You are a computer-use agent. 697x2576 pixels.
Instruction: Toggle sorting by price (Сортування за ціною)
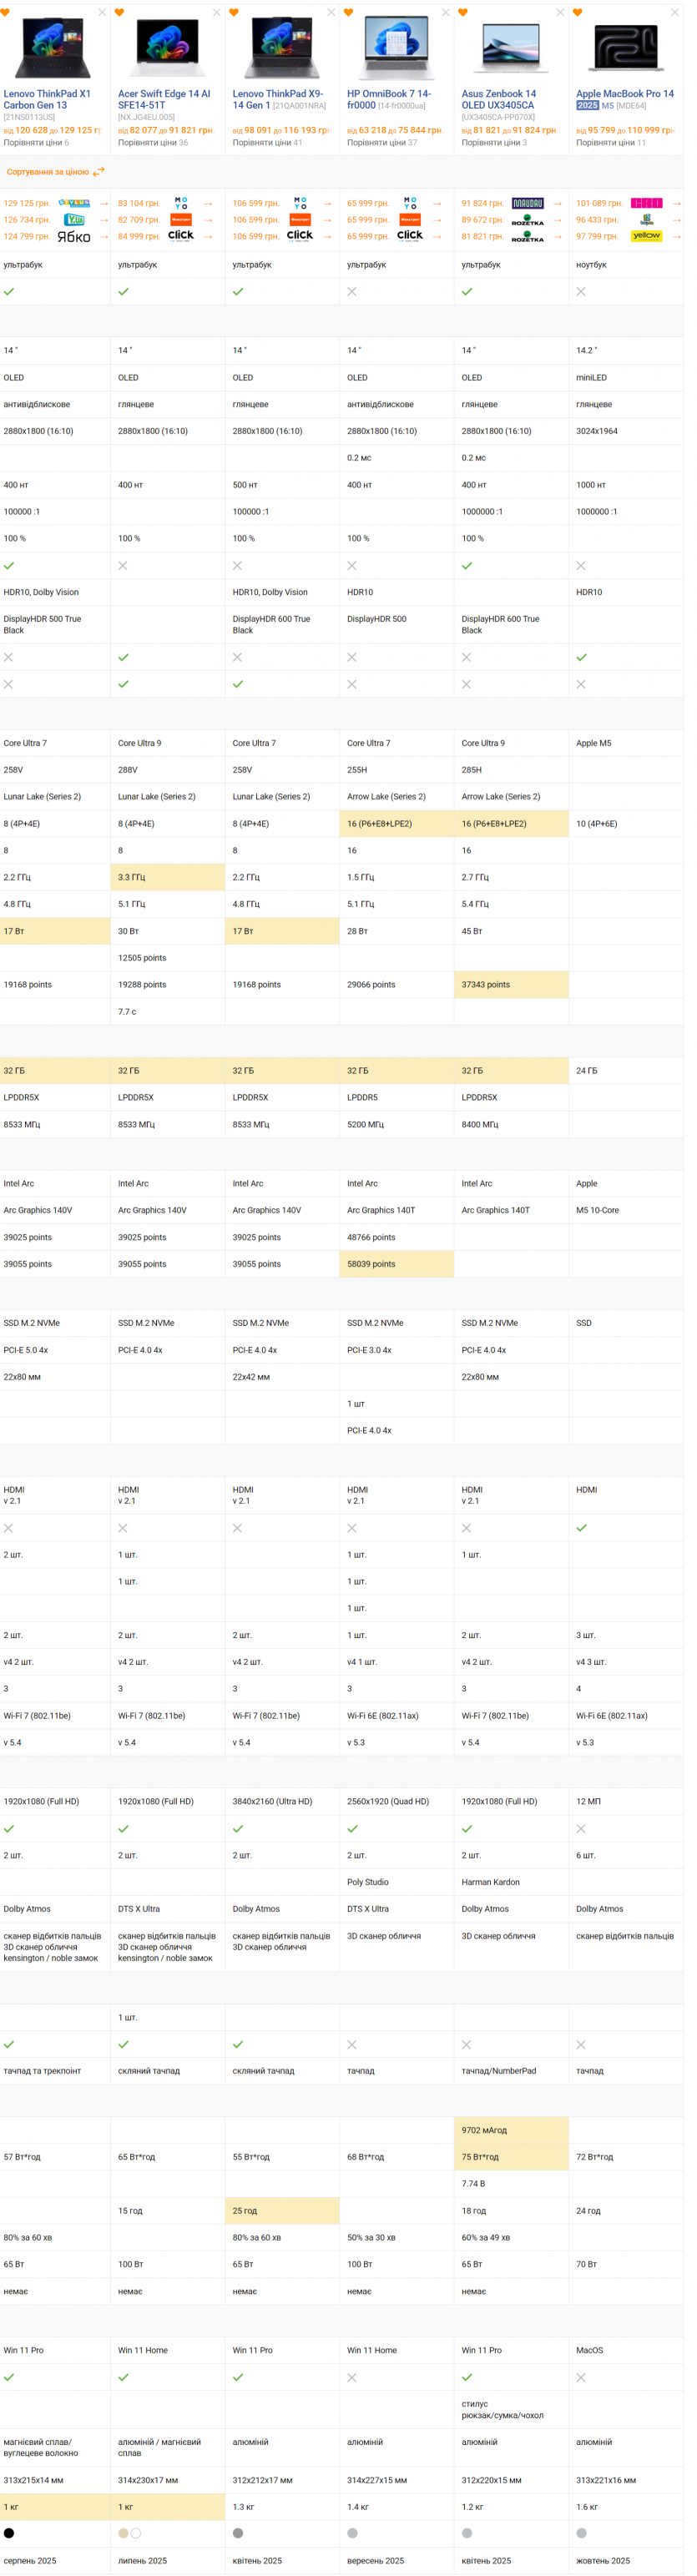tap(55, 172)
